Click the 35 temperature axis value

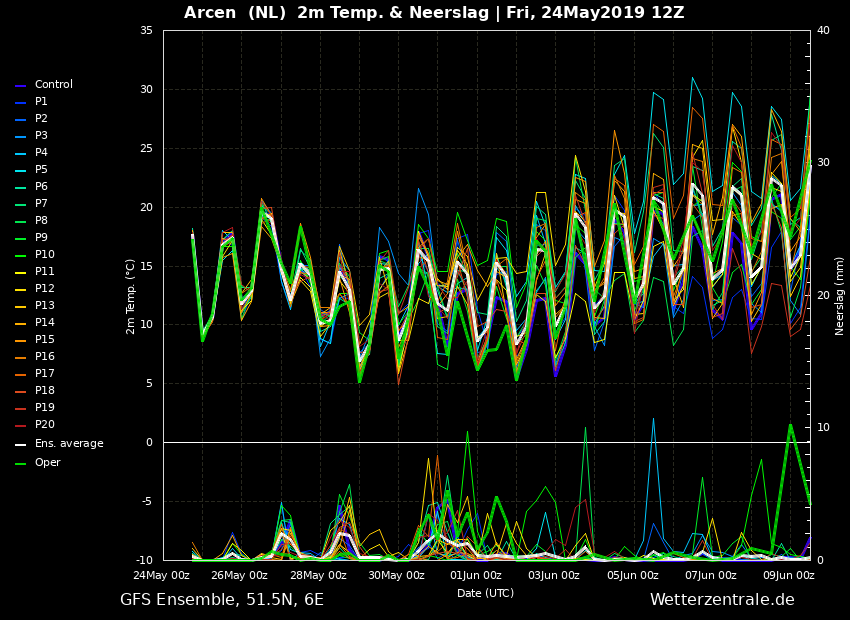[146, 30]
